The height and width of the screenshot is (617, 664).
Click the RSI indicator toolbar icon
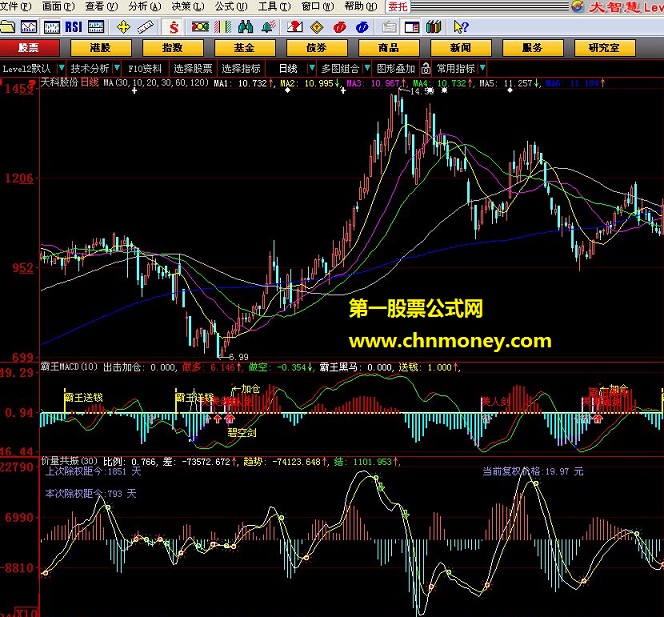[x=74, y=27]
